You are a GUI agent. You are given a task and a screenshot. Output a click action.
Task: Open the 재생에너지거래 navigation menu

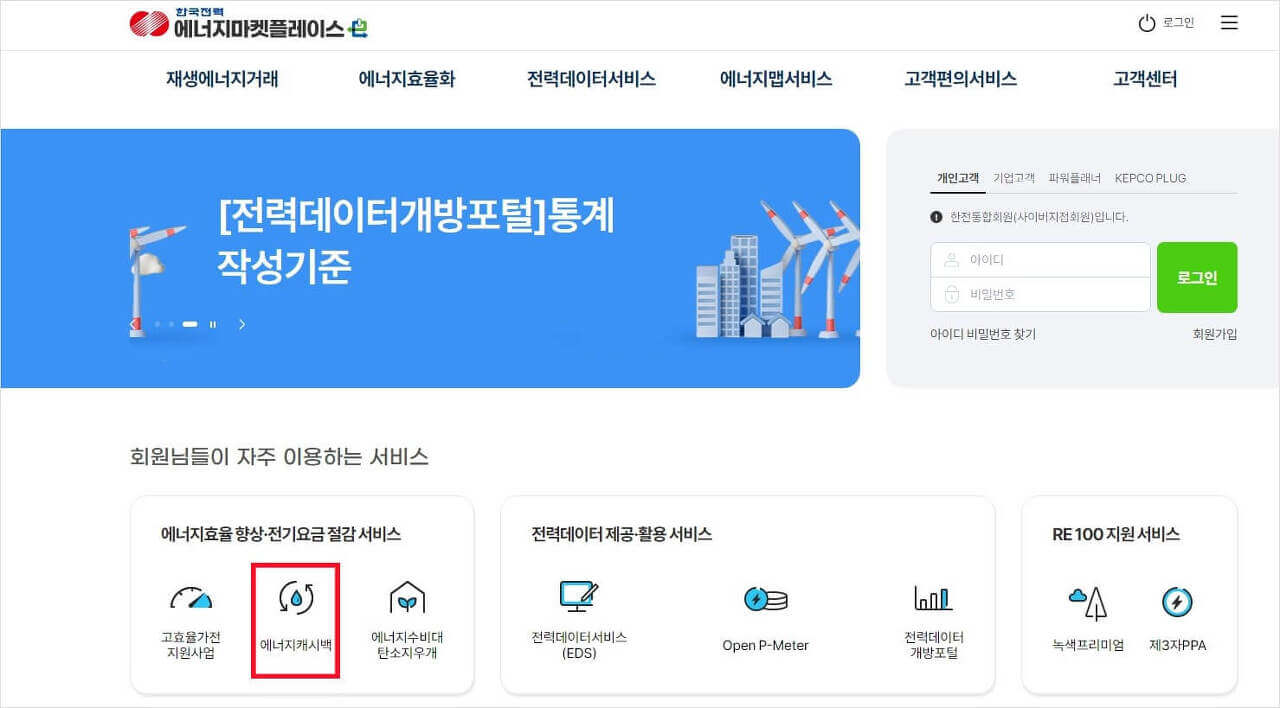coord(224,78)
